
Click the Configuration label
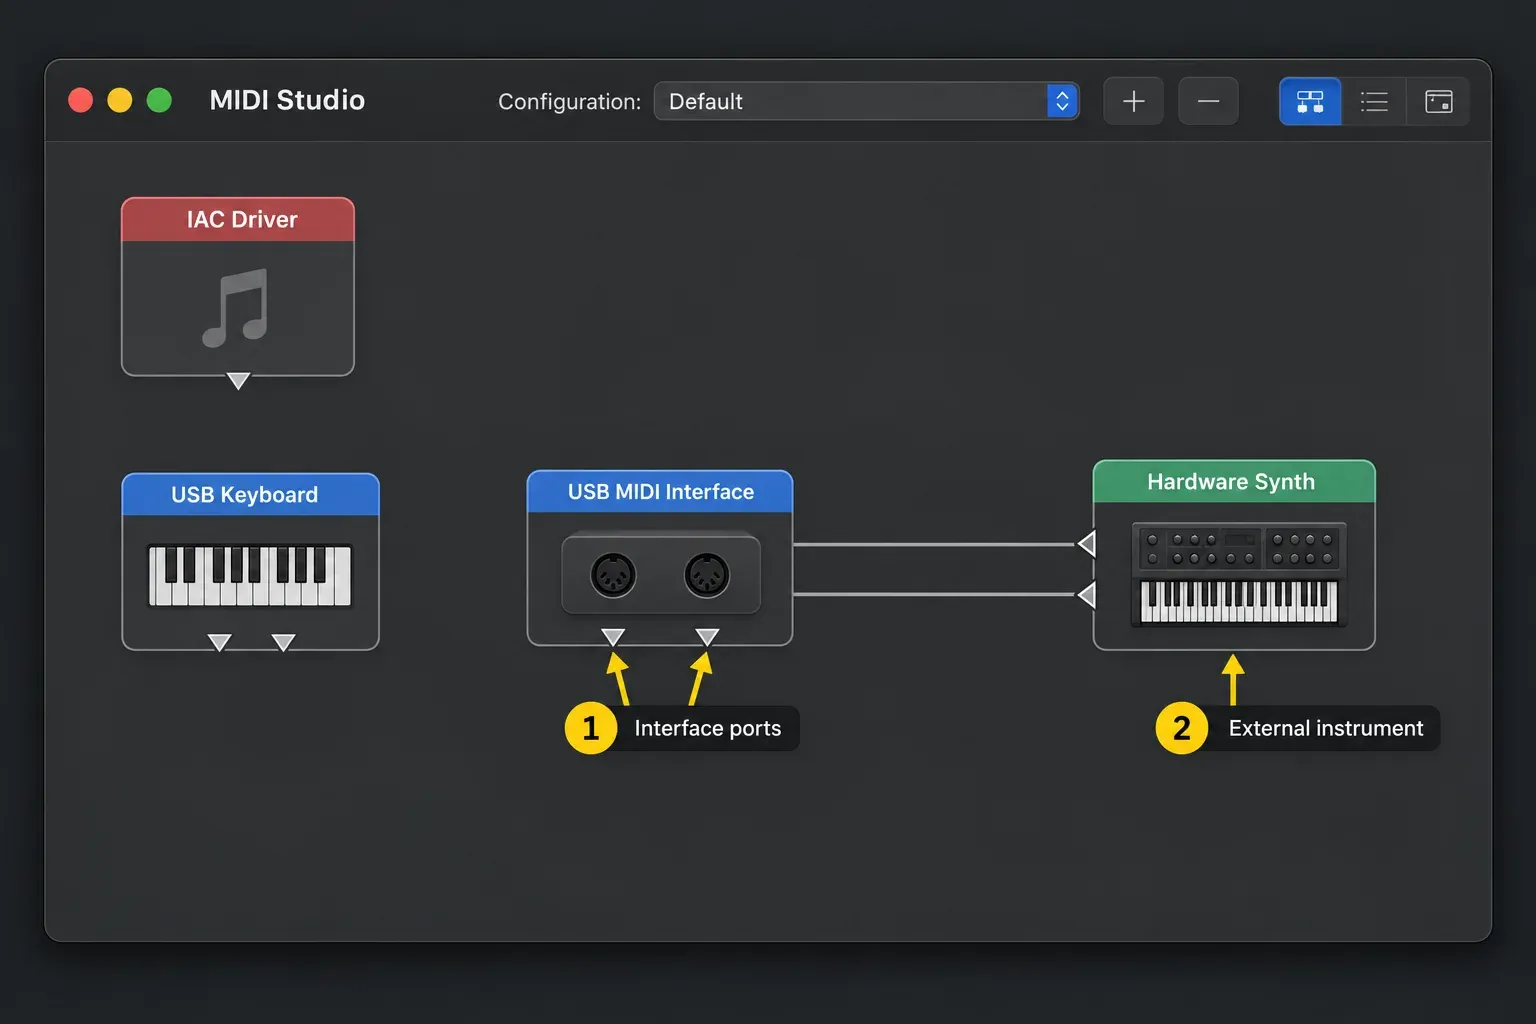pyautogui.click(x=569, y=102)
